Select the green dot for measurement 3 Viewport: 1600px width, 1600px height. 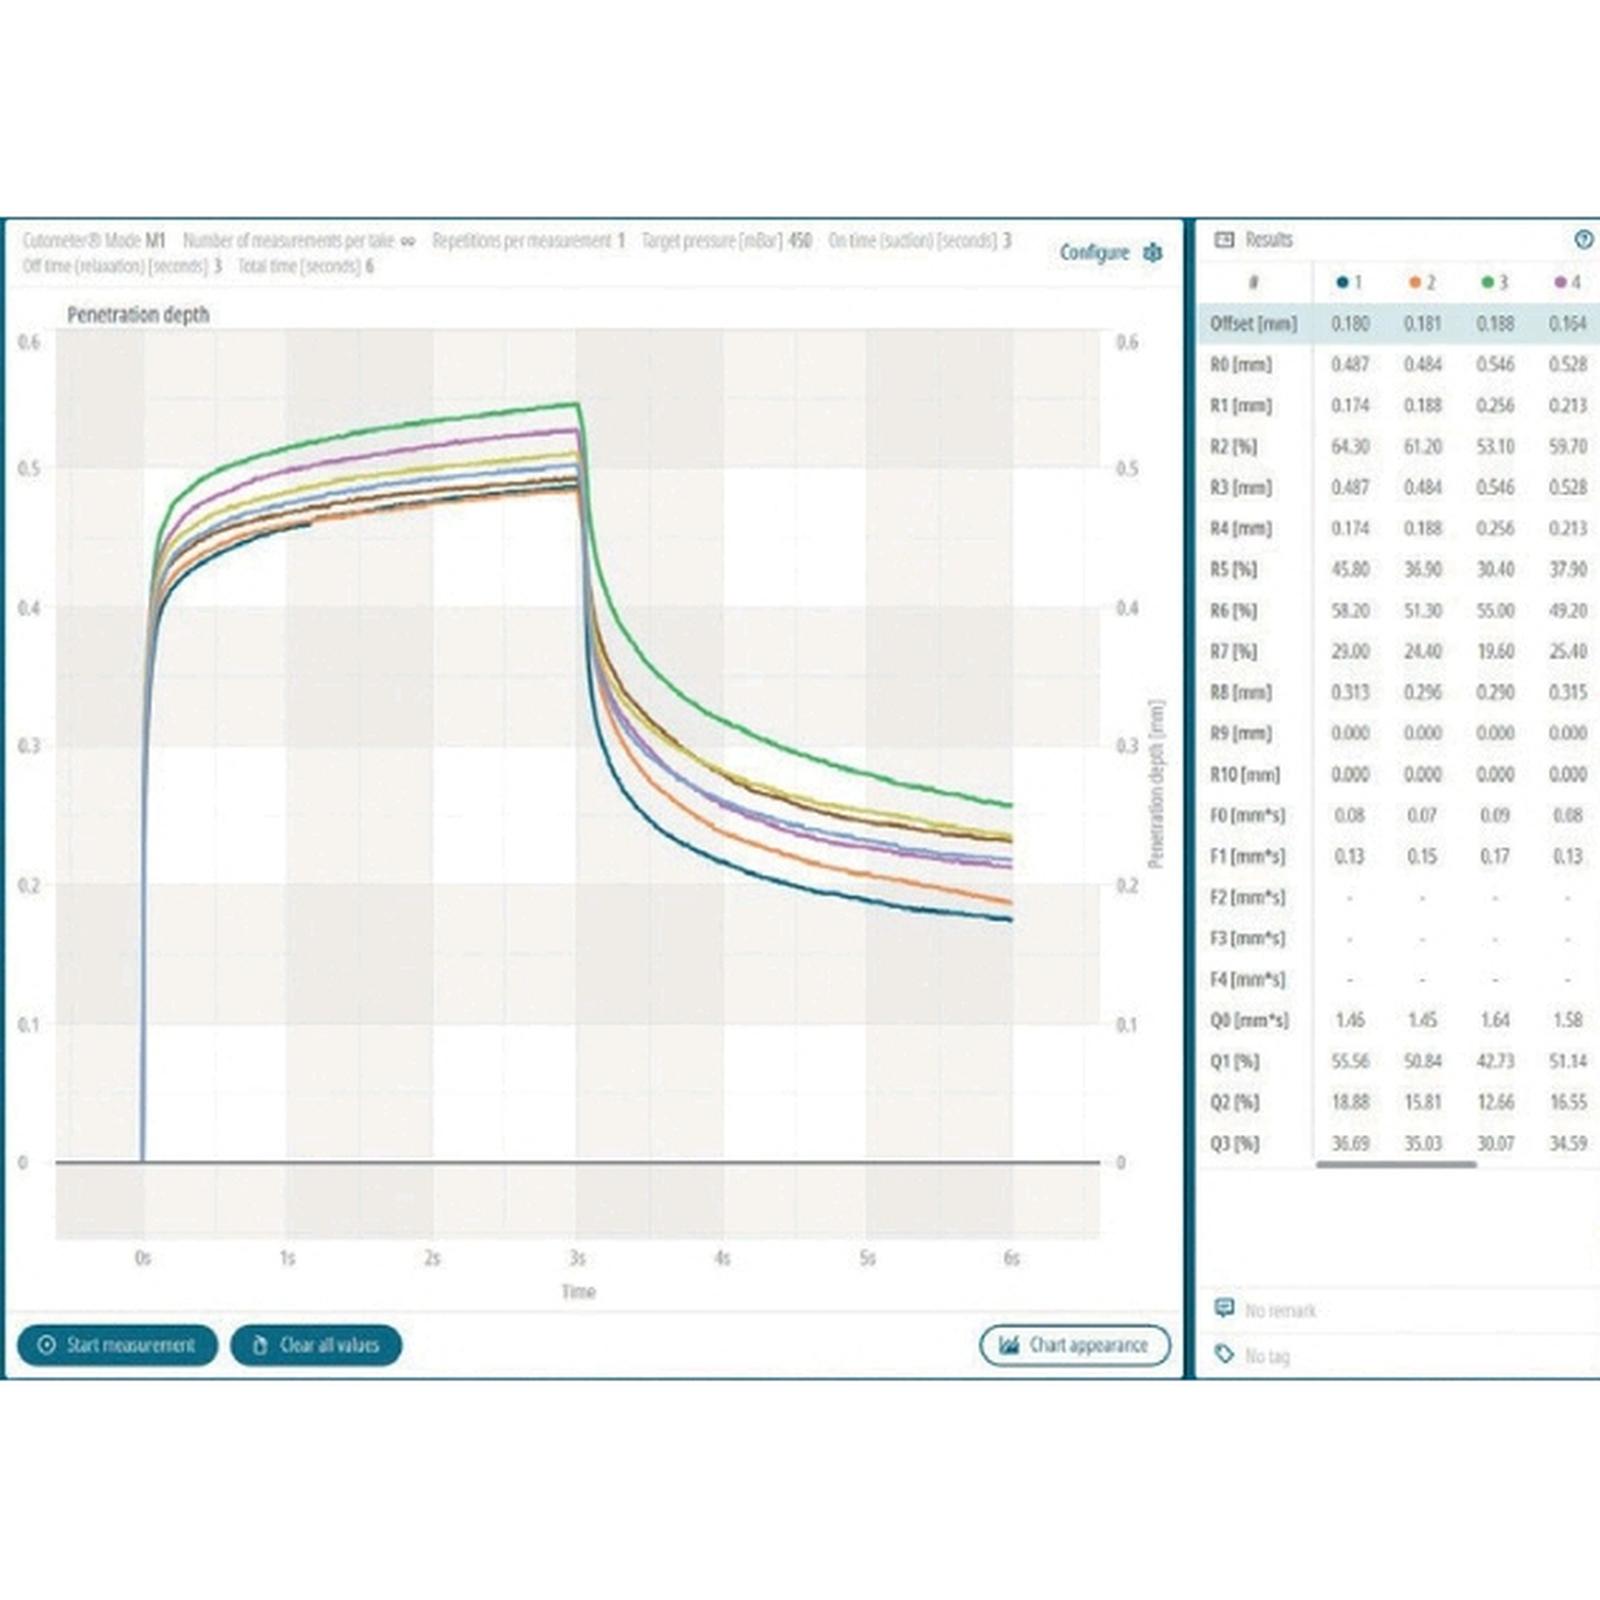1488,283
